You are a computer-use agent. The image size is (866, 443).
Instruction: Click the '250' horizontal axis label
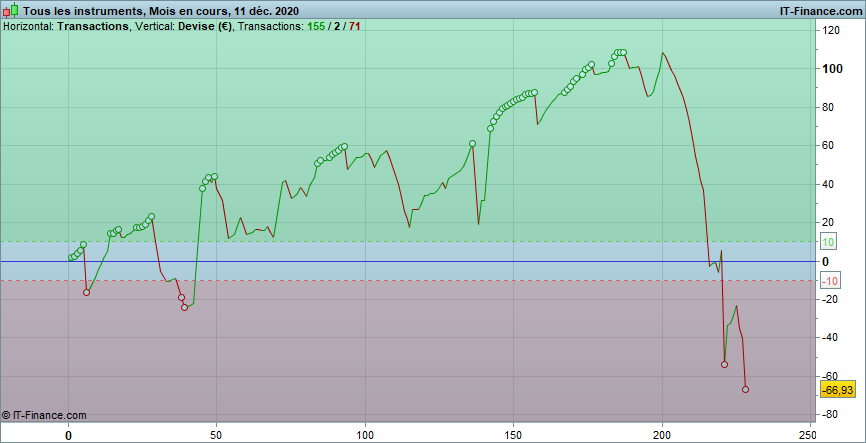click(810, 434)
